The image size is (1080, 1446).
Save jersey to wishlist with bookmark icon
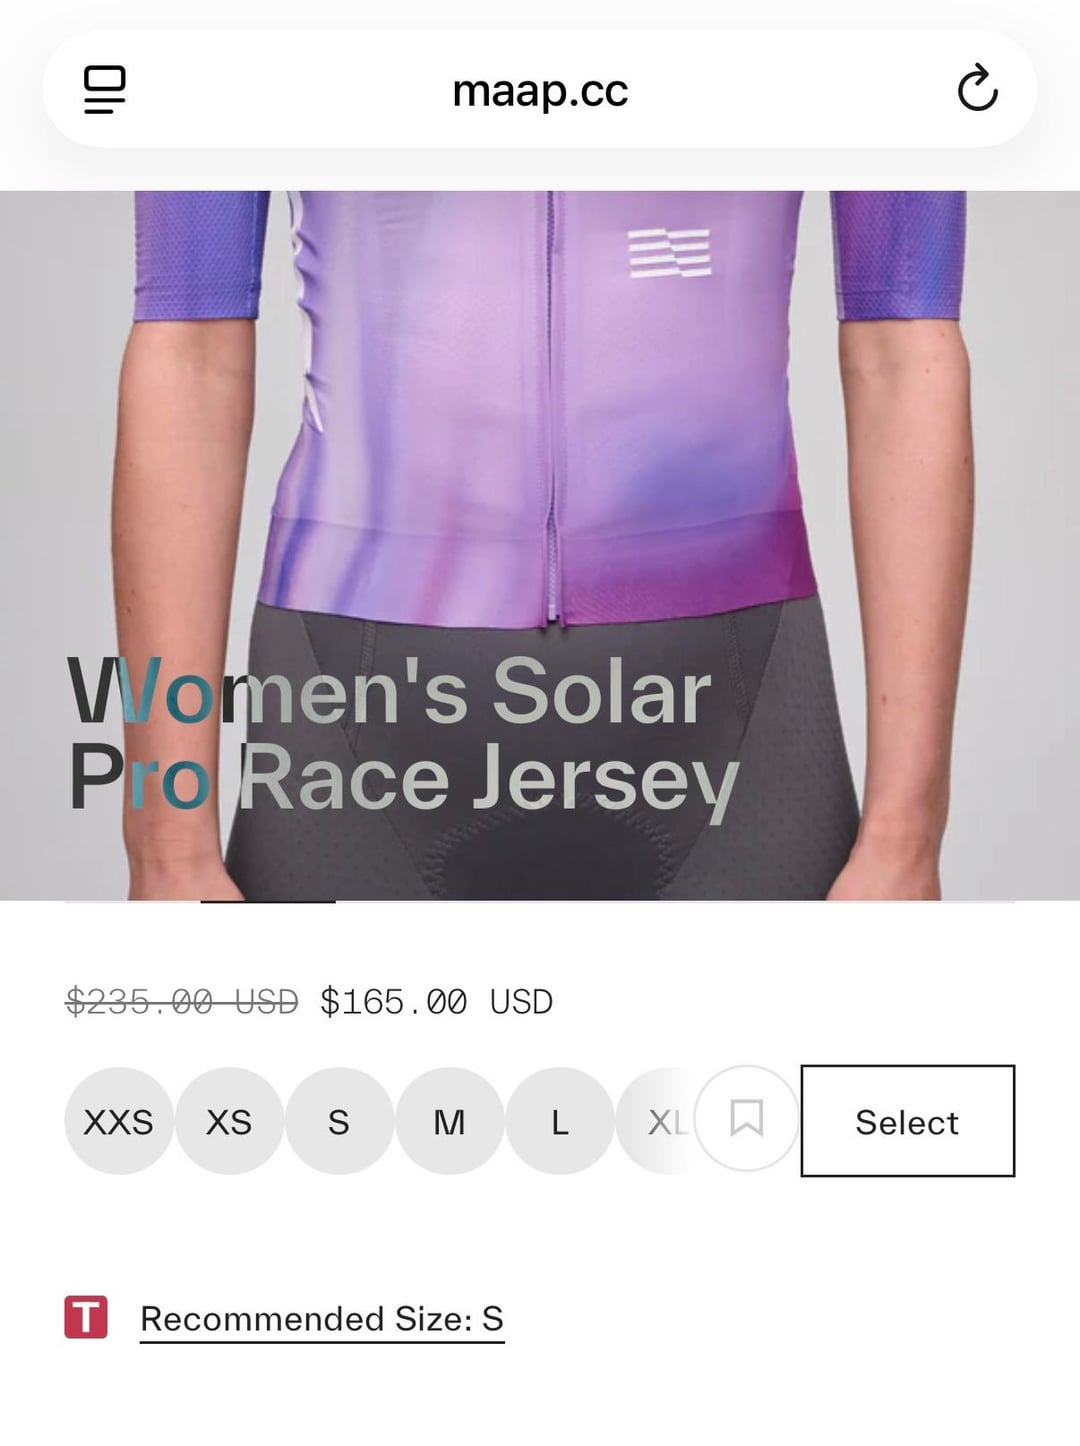click(746, 1119)
